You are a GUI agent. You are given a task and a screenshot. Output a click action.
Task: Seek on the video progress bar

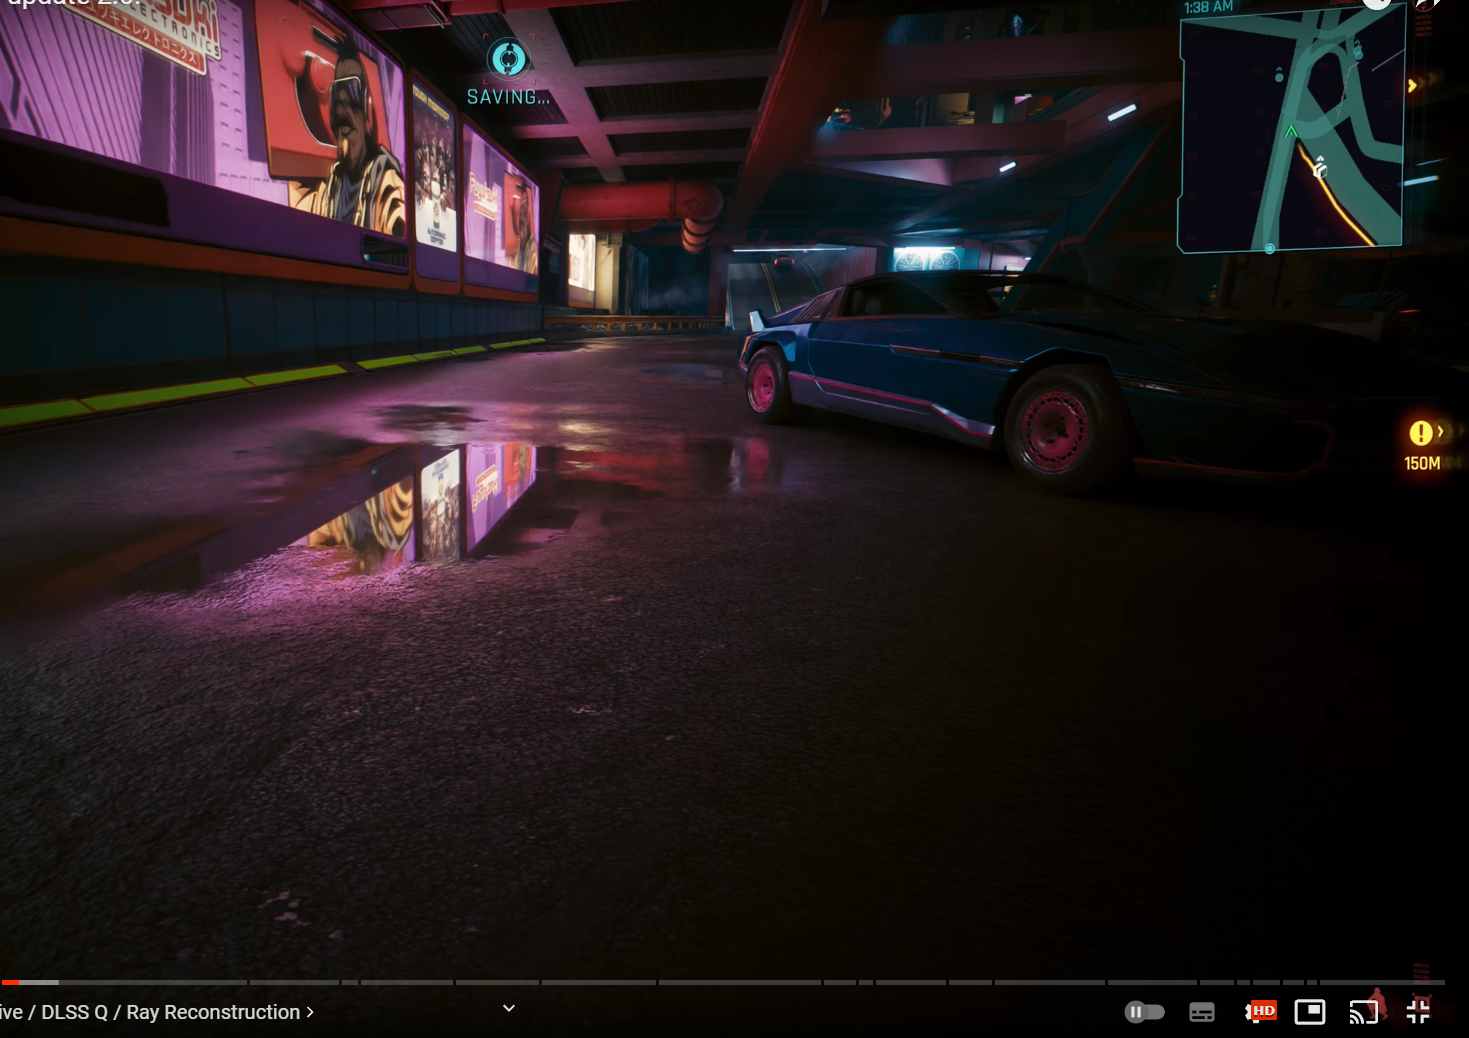722,982
